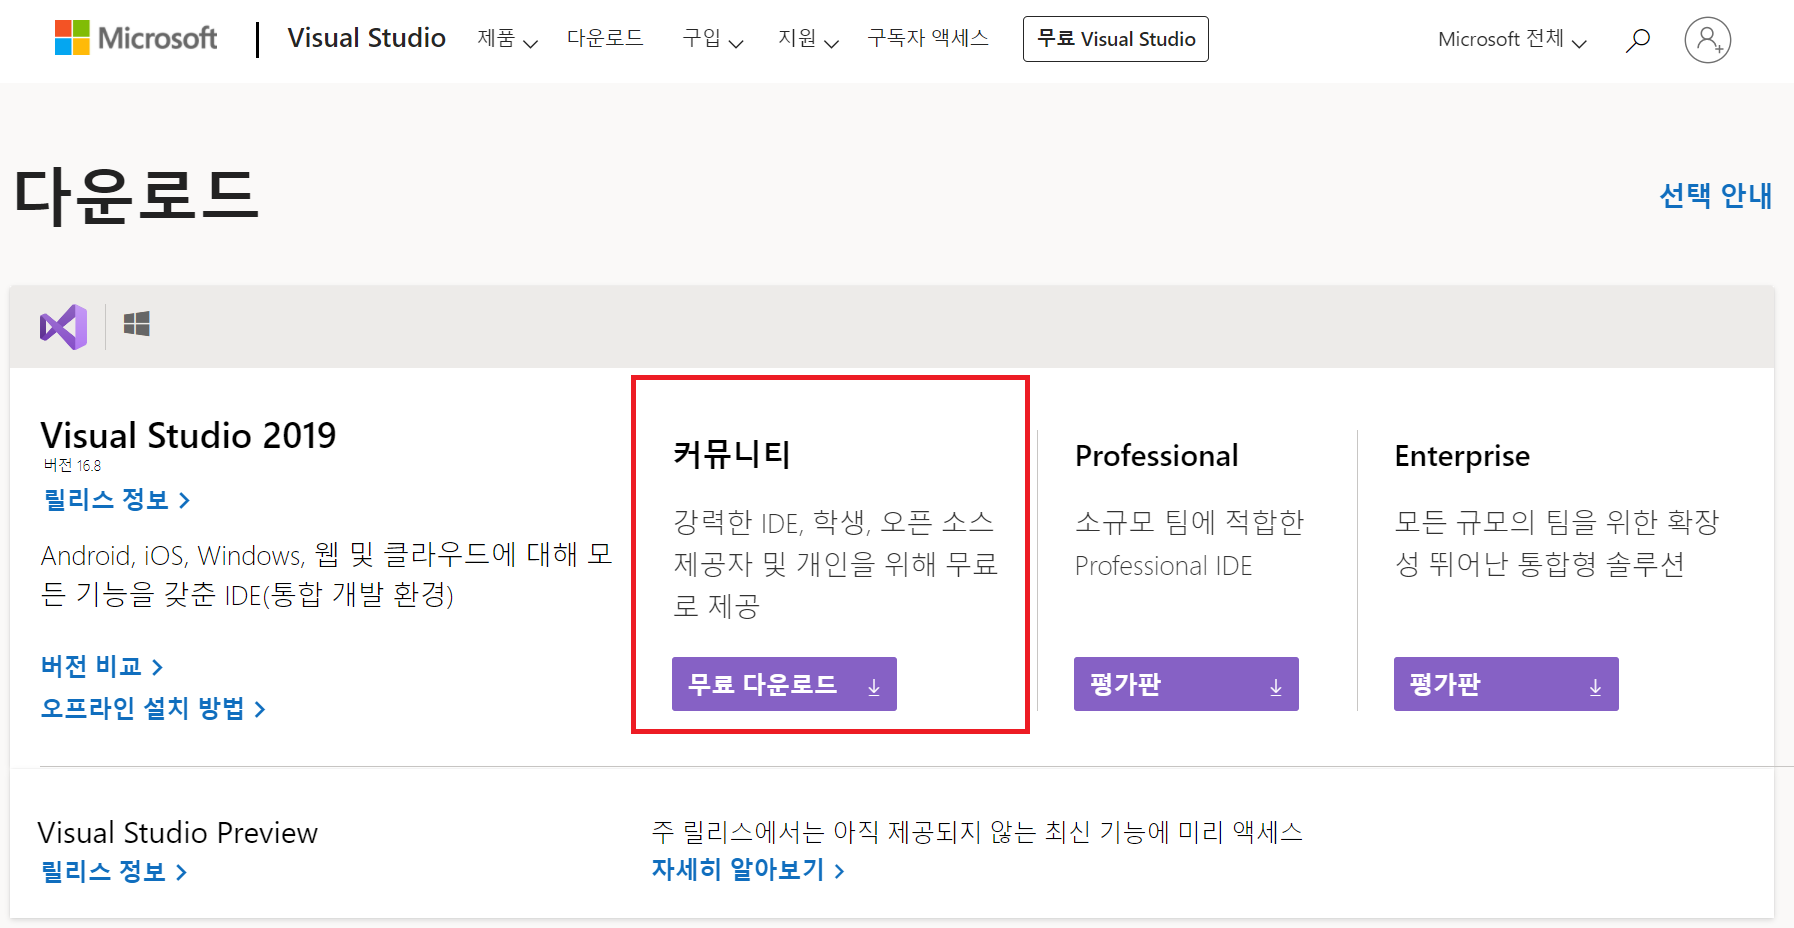
Task: Click the Enterprise trial download arrow icon
Action: pos(1595,686)
